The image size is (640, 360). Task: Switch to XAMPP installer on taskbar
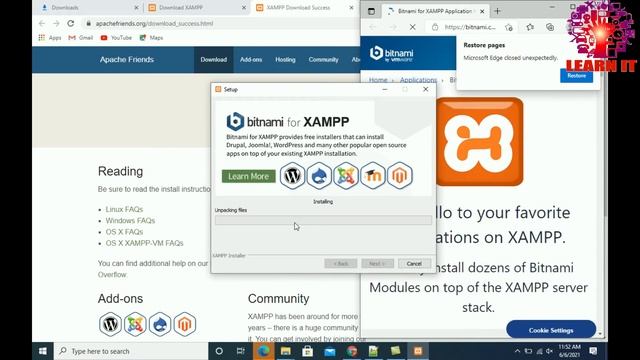(418, 351)
